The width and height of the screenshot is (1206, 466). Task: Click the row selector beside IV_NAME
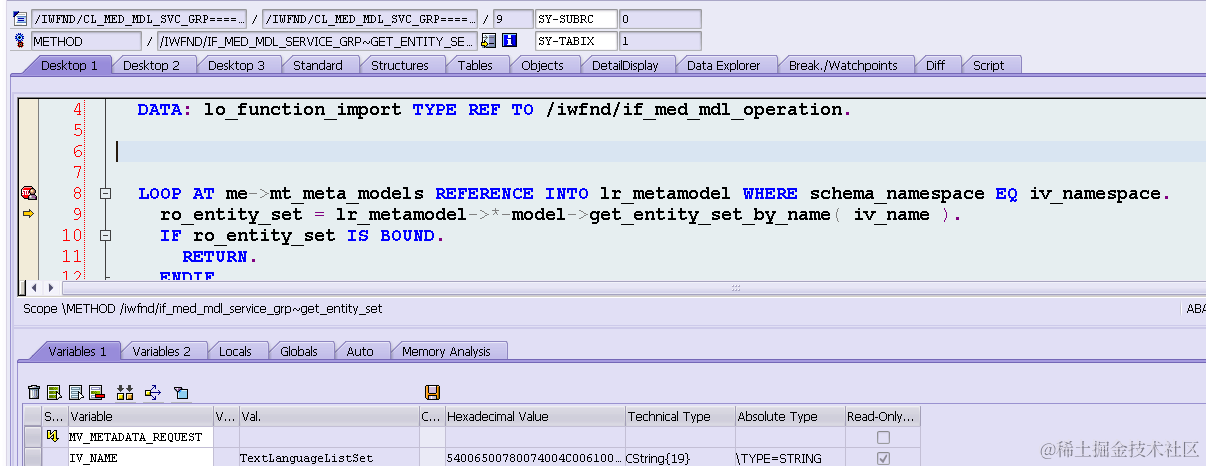click(x=32, y=458)
